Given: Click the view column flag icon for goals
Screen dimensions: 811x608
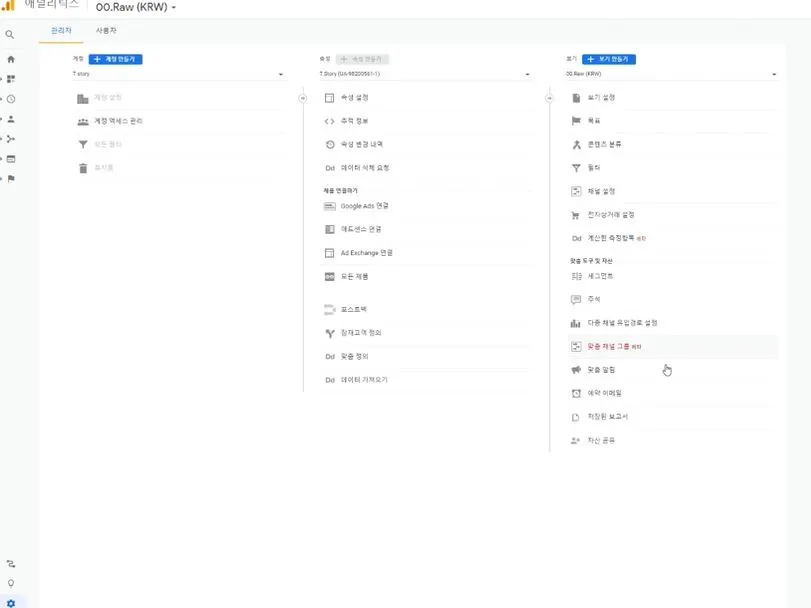Looking at the screenshot, I should coord(576,121).
